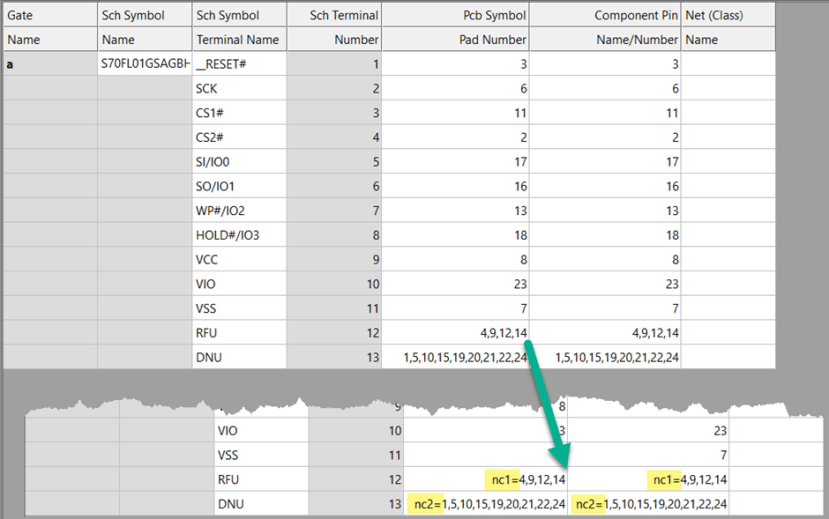Select Pad Number cell '8' in the VCC row

[x=456, y=260]
